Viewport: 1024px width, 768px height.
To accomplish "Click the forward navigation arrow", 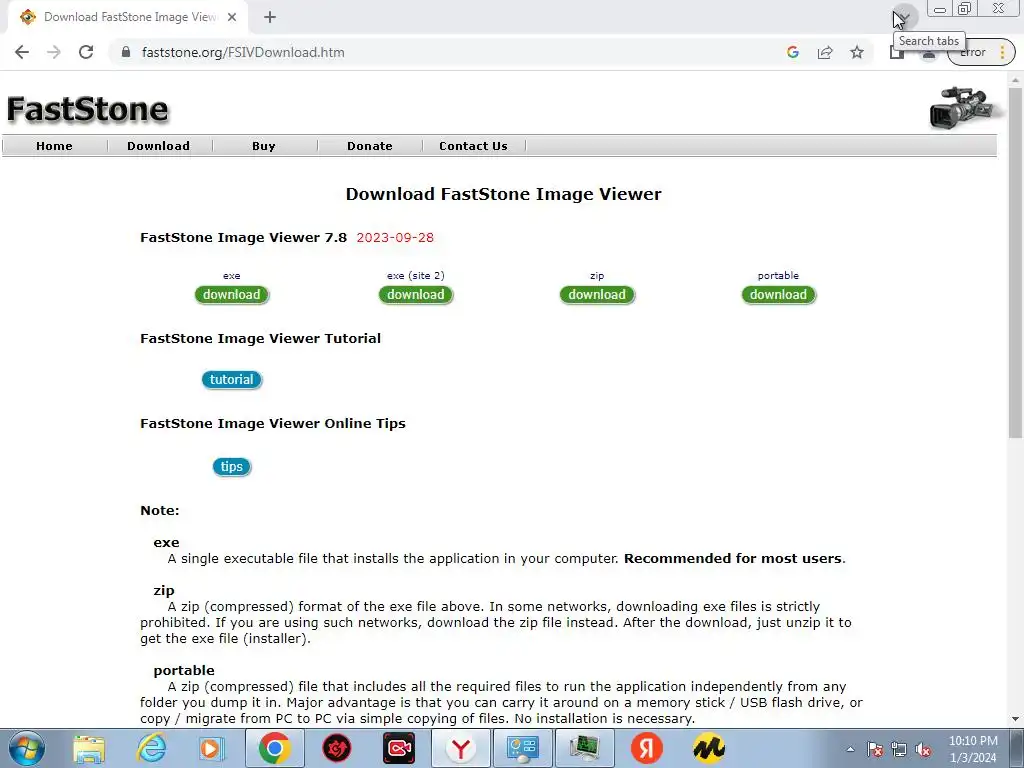I will pyautogui.click(x=54, y=52).
